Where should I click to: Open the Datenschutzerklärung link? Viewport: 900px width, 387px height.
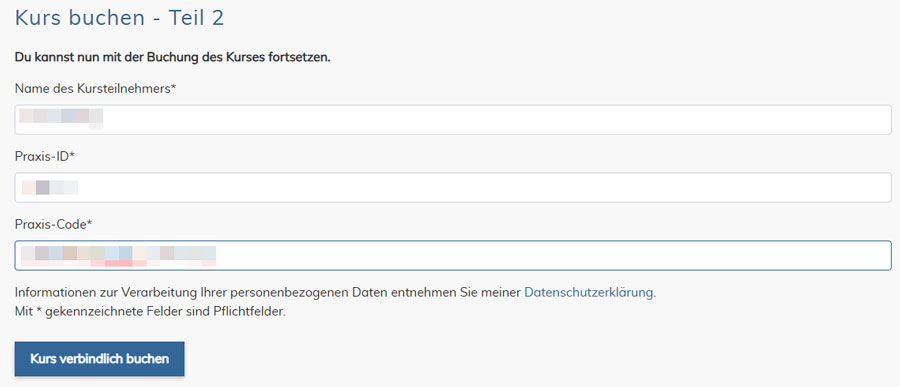click(588, 292)
